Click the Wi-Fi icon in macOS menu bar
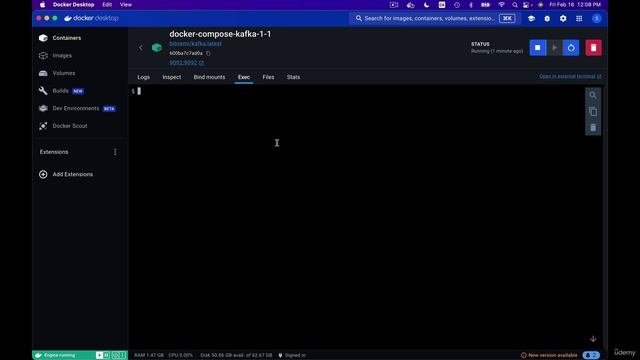 pyautogui.click(x=501, y=5)
